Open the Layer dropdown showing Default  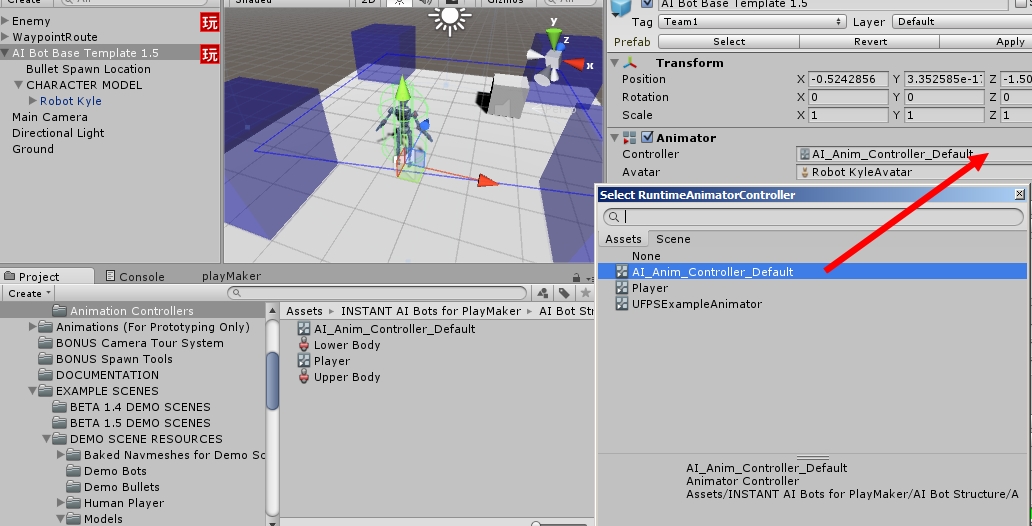click(x=962, y=22)
